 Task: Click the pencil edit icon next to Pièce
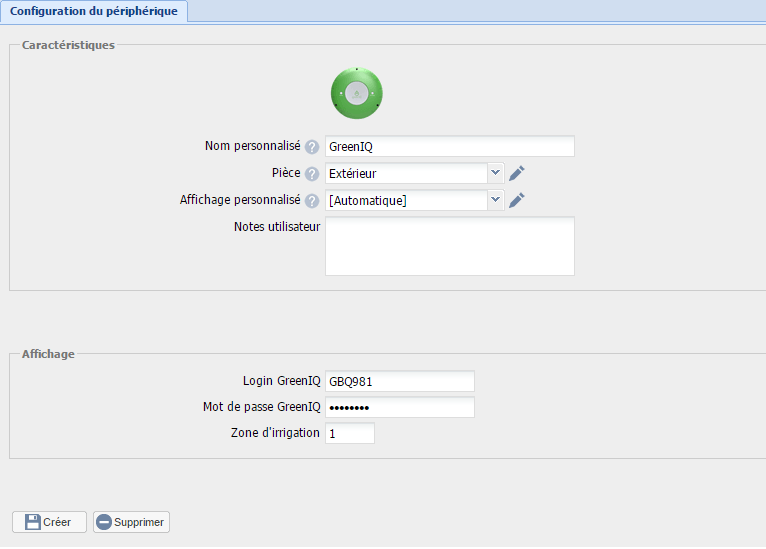point(517,173)
